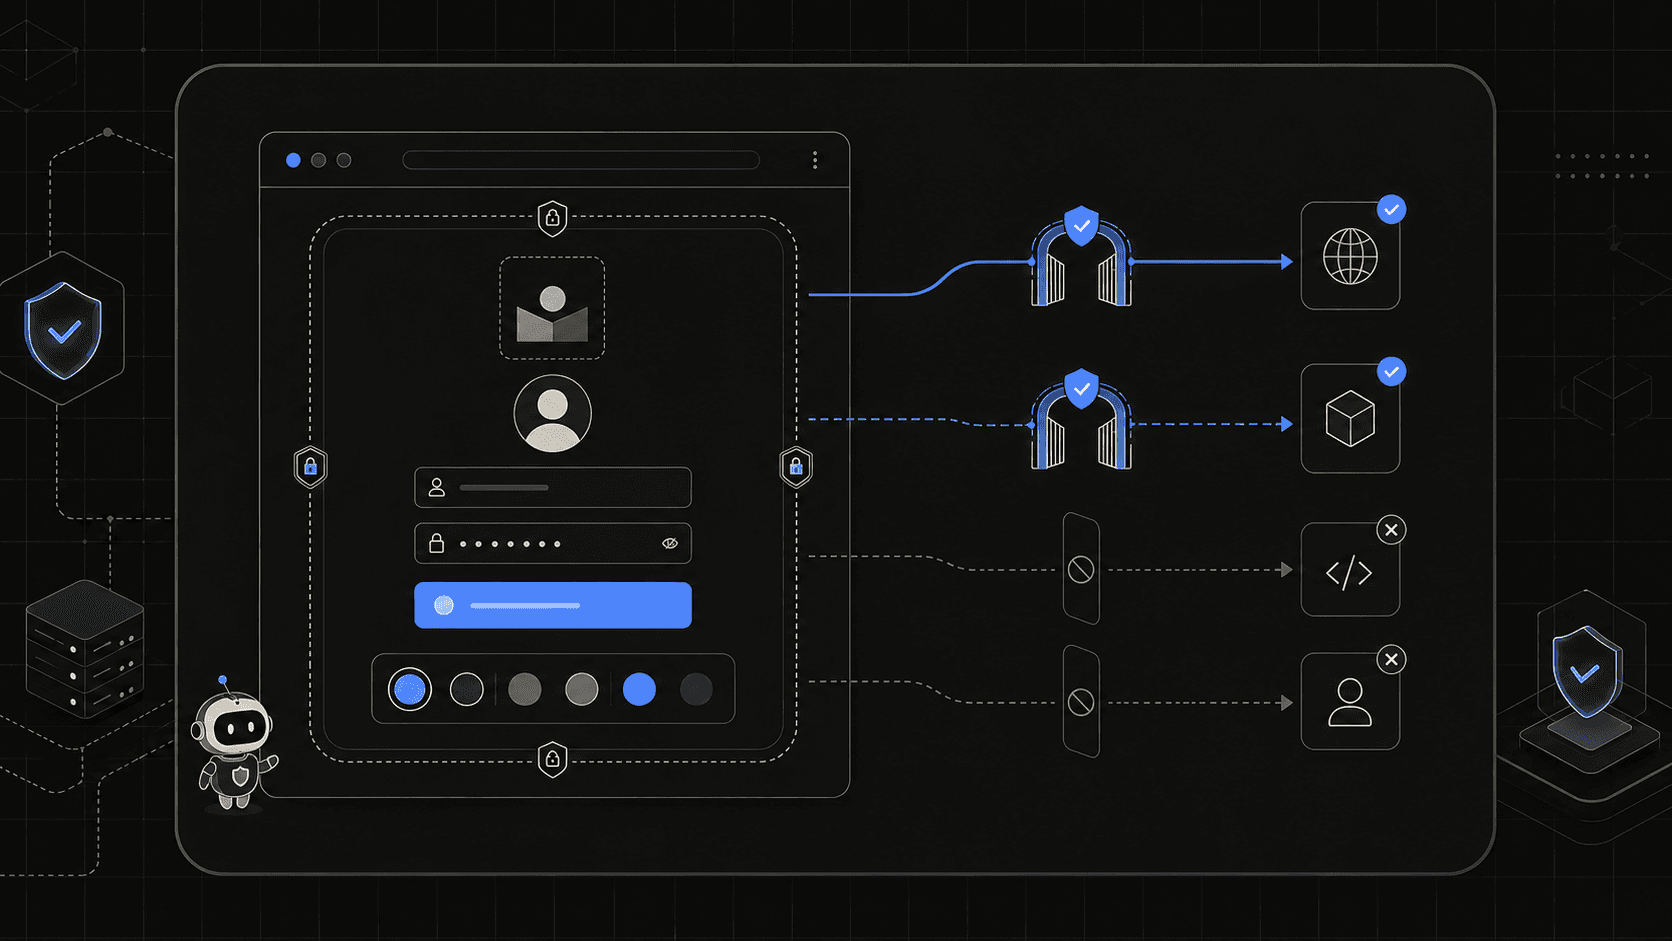Click the left hexagon shield checkmark icon
The width and height of the screenshot is (1672, 941).
(63, 330)
